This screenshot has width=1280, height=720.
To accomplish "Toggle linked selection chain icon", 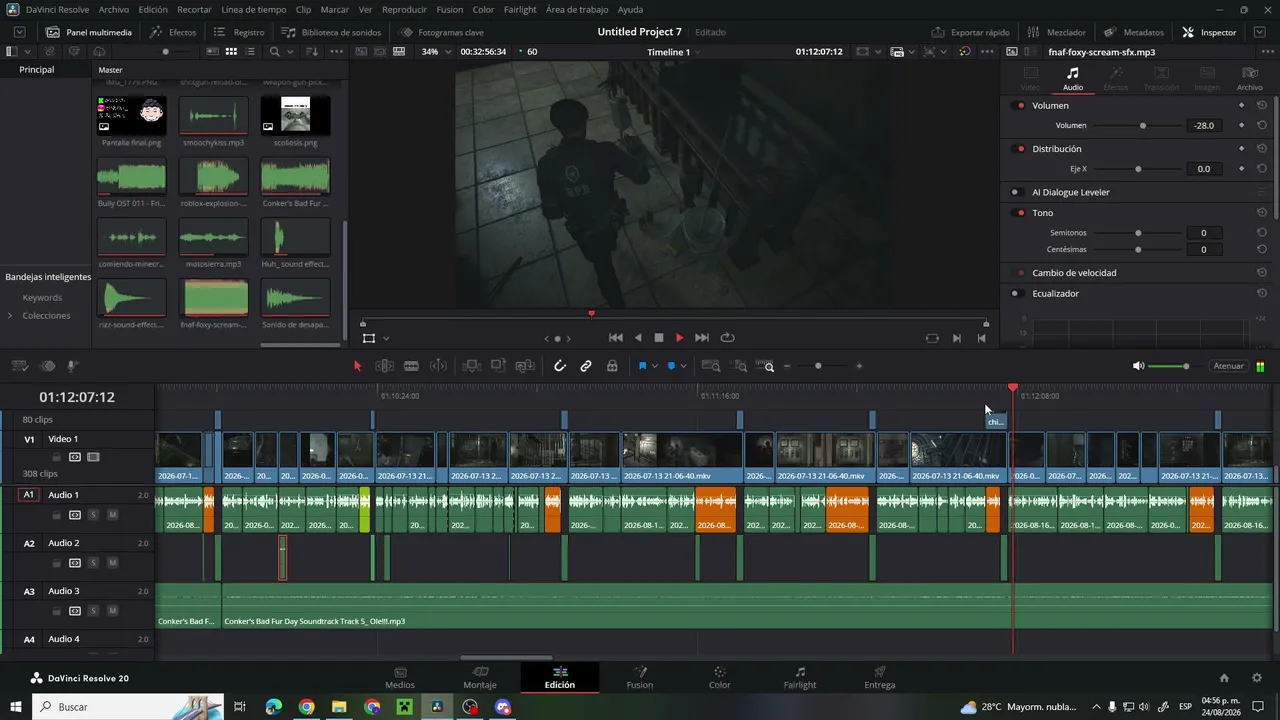I will point(586,366).
